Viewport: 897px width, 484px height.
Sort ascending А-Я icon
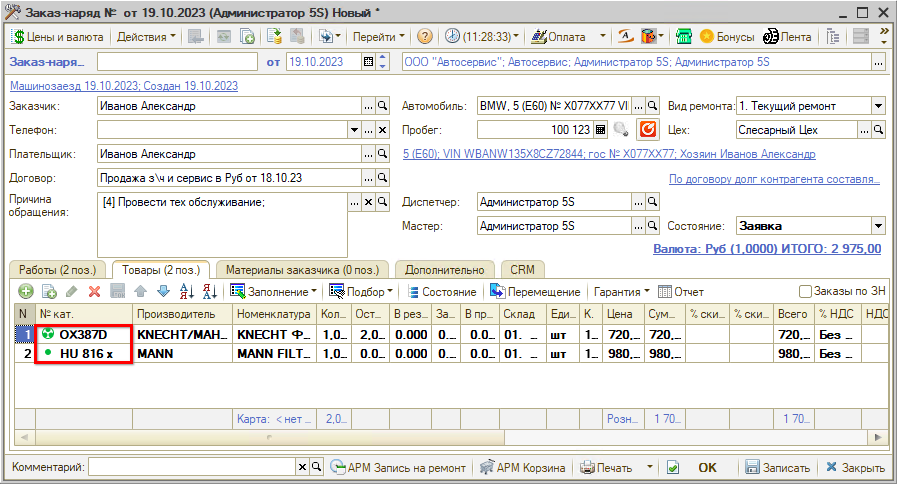[186, 292]
